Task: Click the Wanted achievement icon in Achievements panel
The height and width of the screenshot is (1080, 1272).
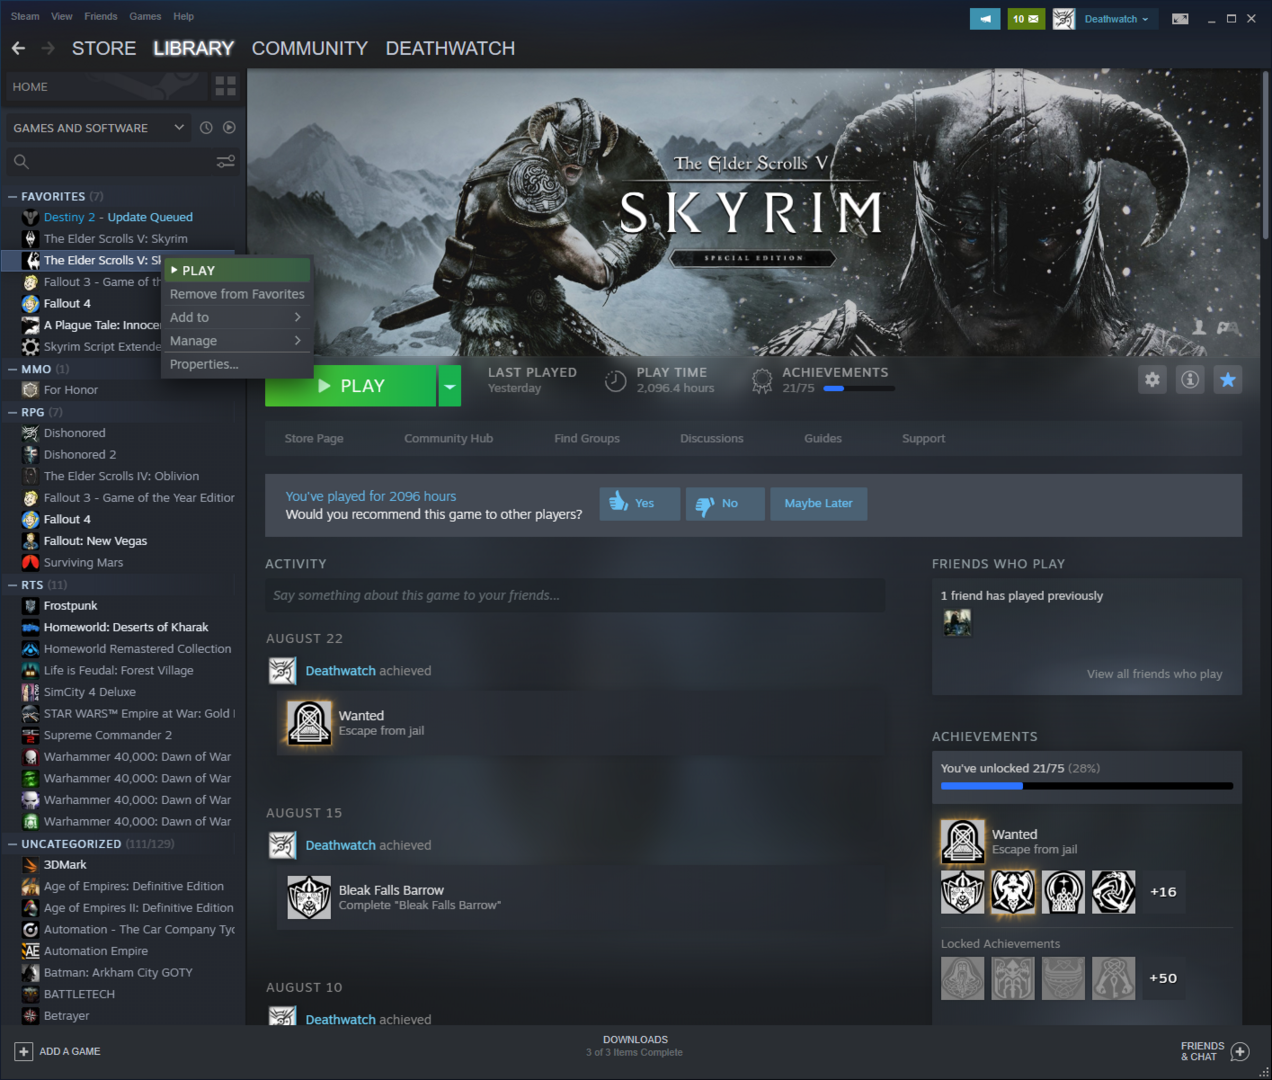Action: (963, 841)
